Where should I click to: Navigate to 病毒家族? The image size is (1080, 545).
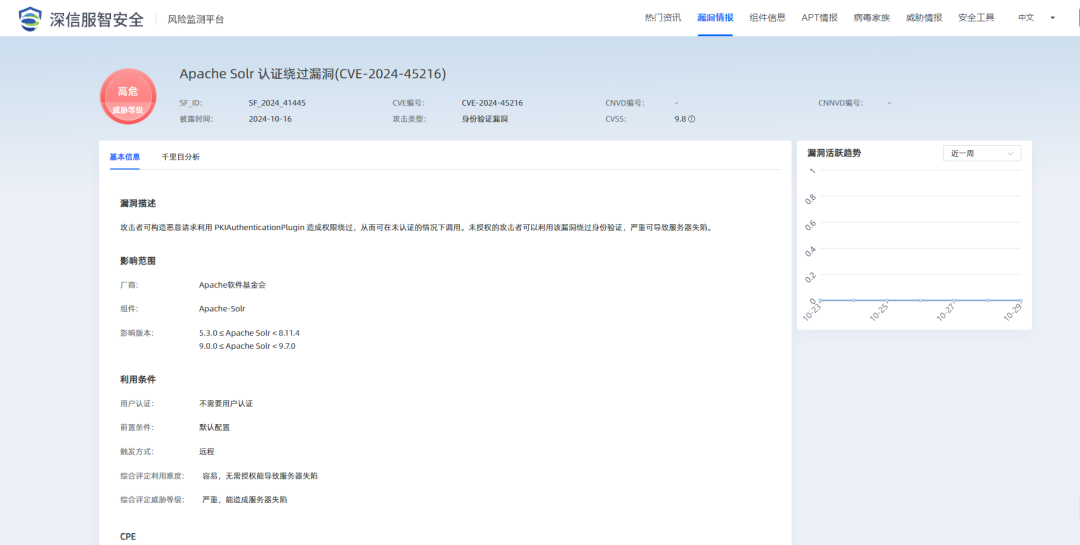click(x=872, y=18)
